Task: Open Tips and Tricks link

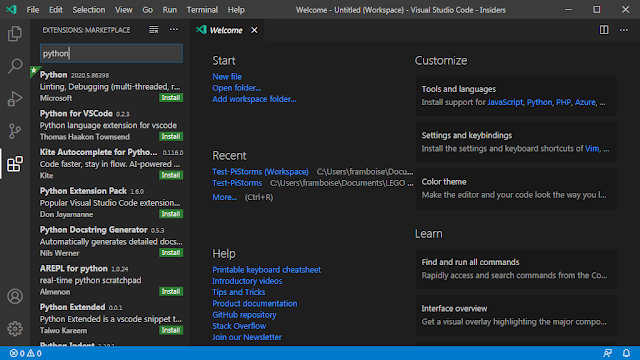Action: (x=238, y=292)
